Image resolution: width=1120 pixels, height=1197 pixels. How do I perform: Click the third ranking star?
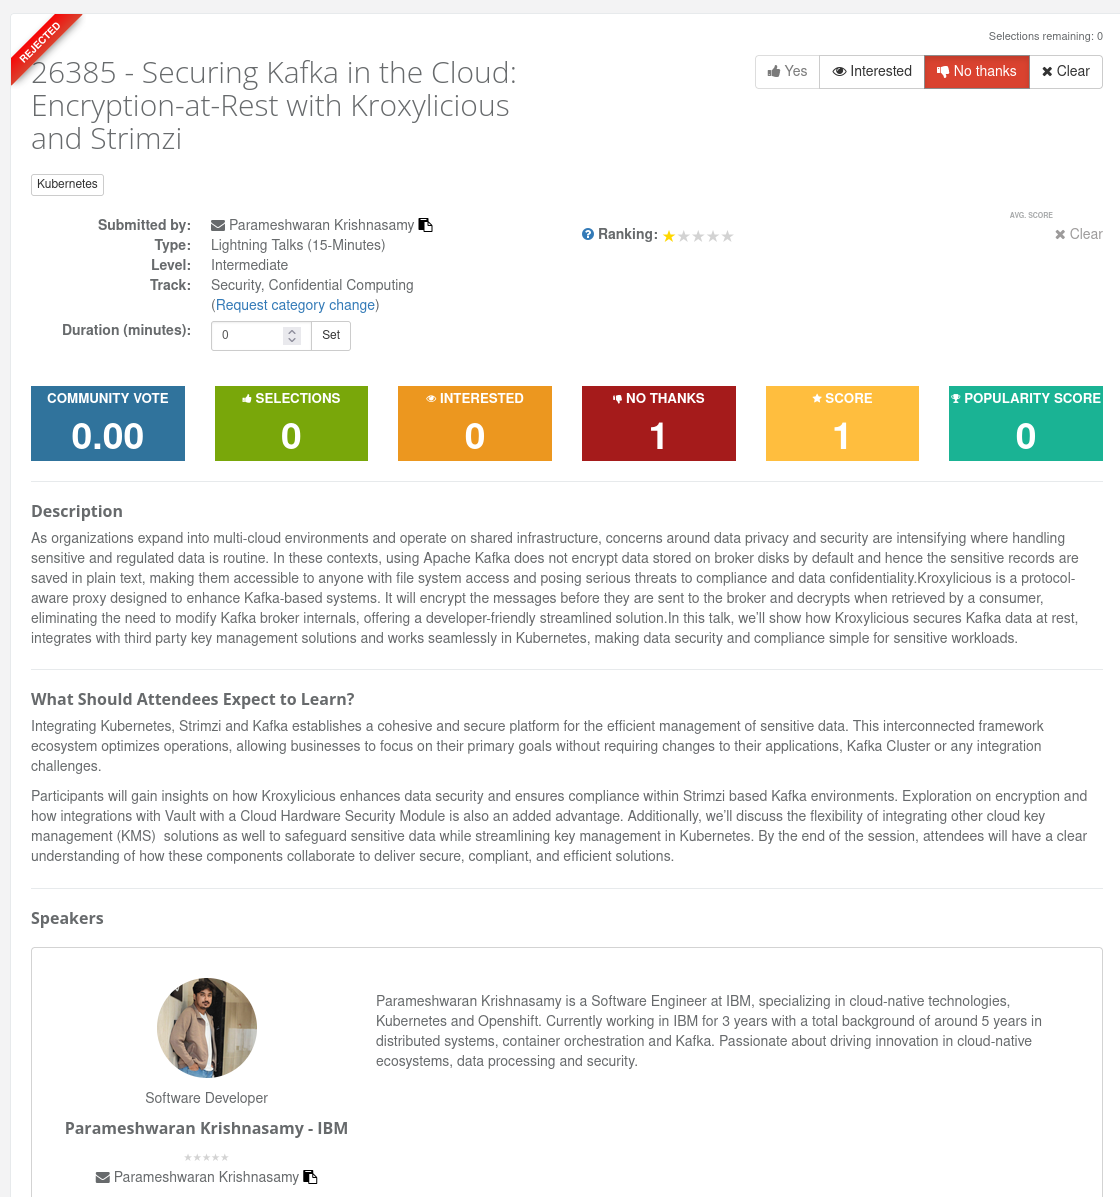point(698,237)
